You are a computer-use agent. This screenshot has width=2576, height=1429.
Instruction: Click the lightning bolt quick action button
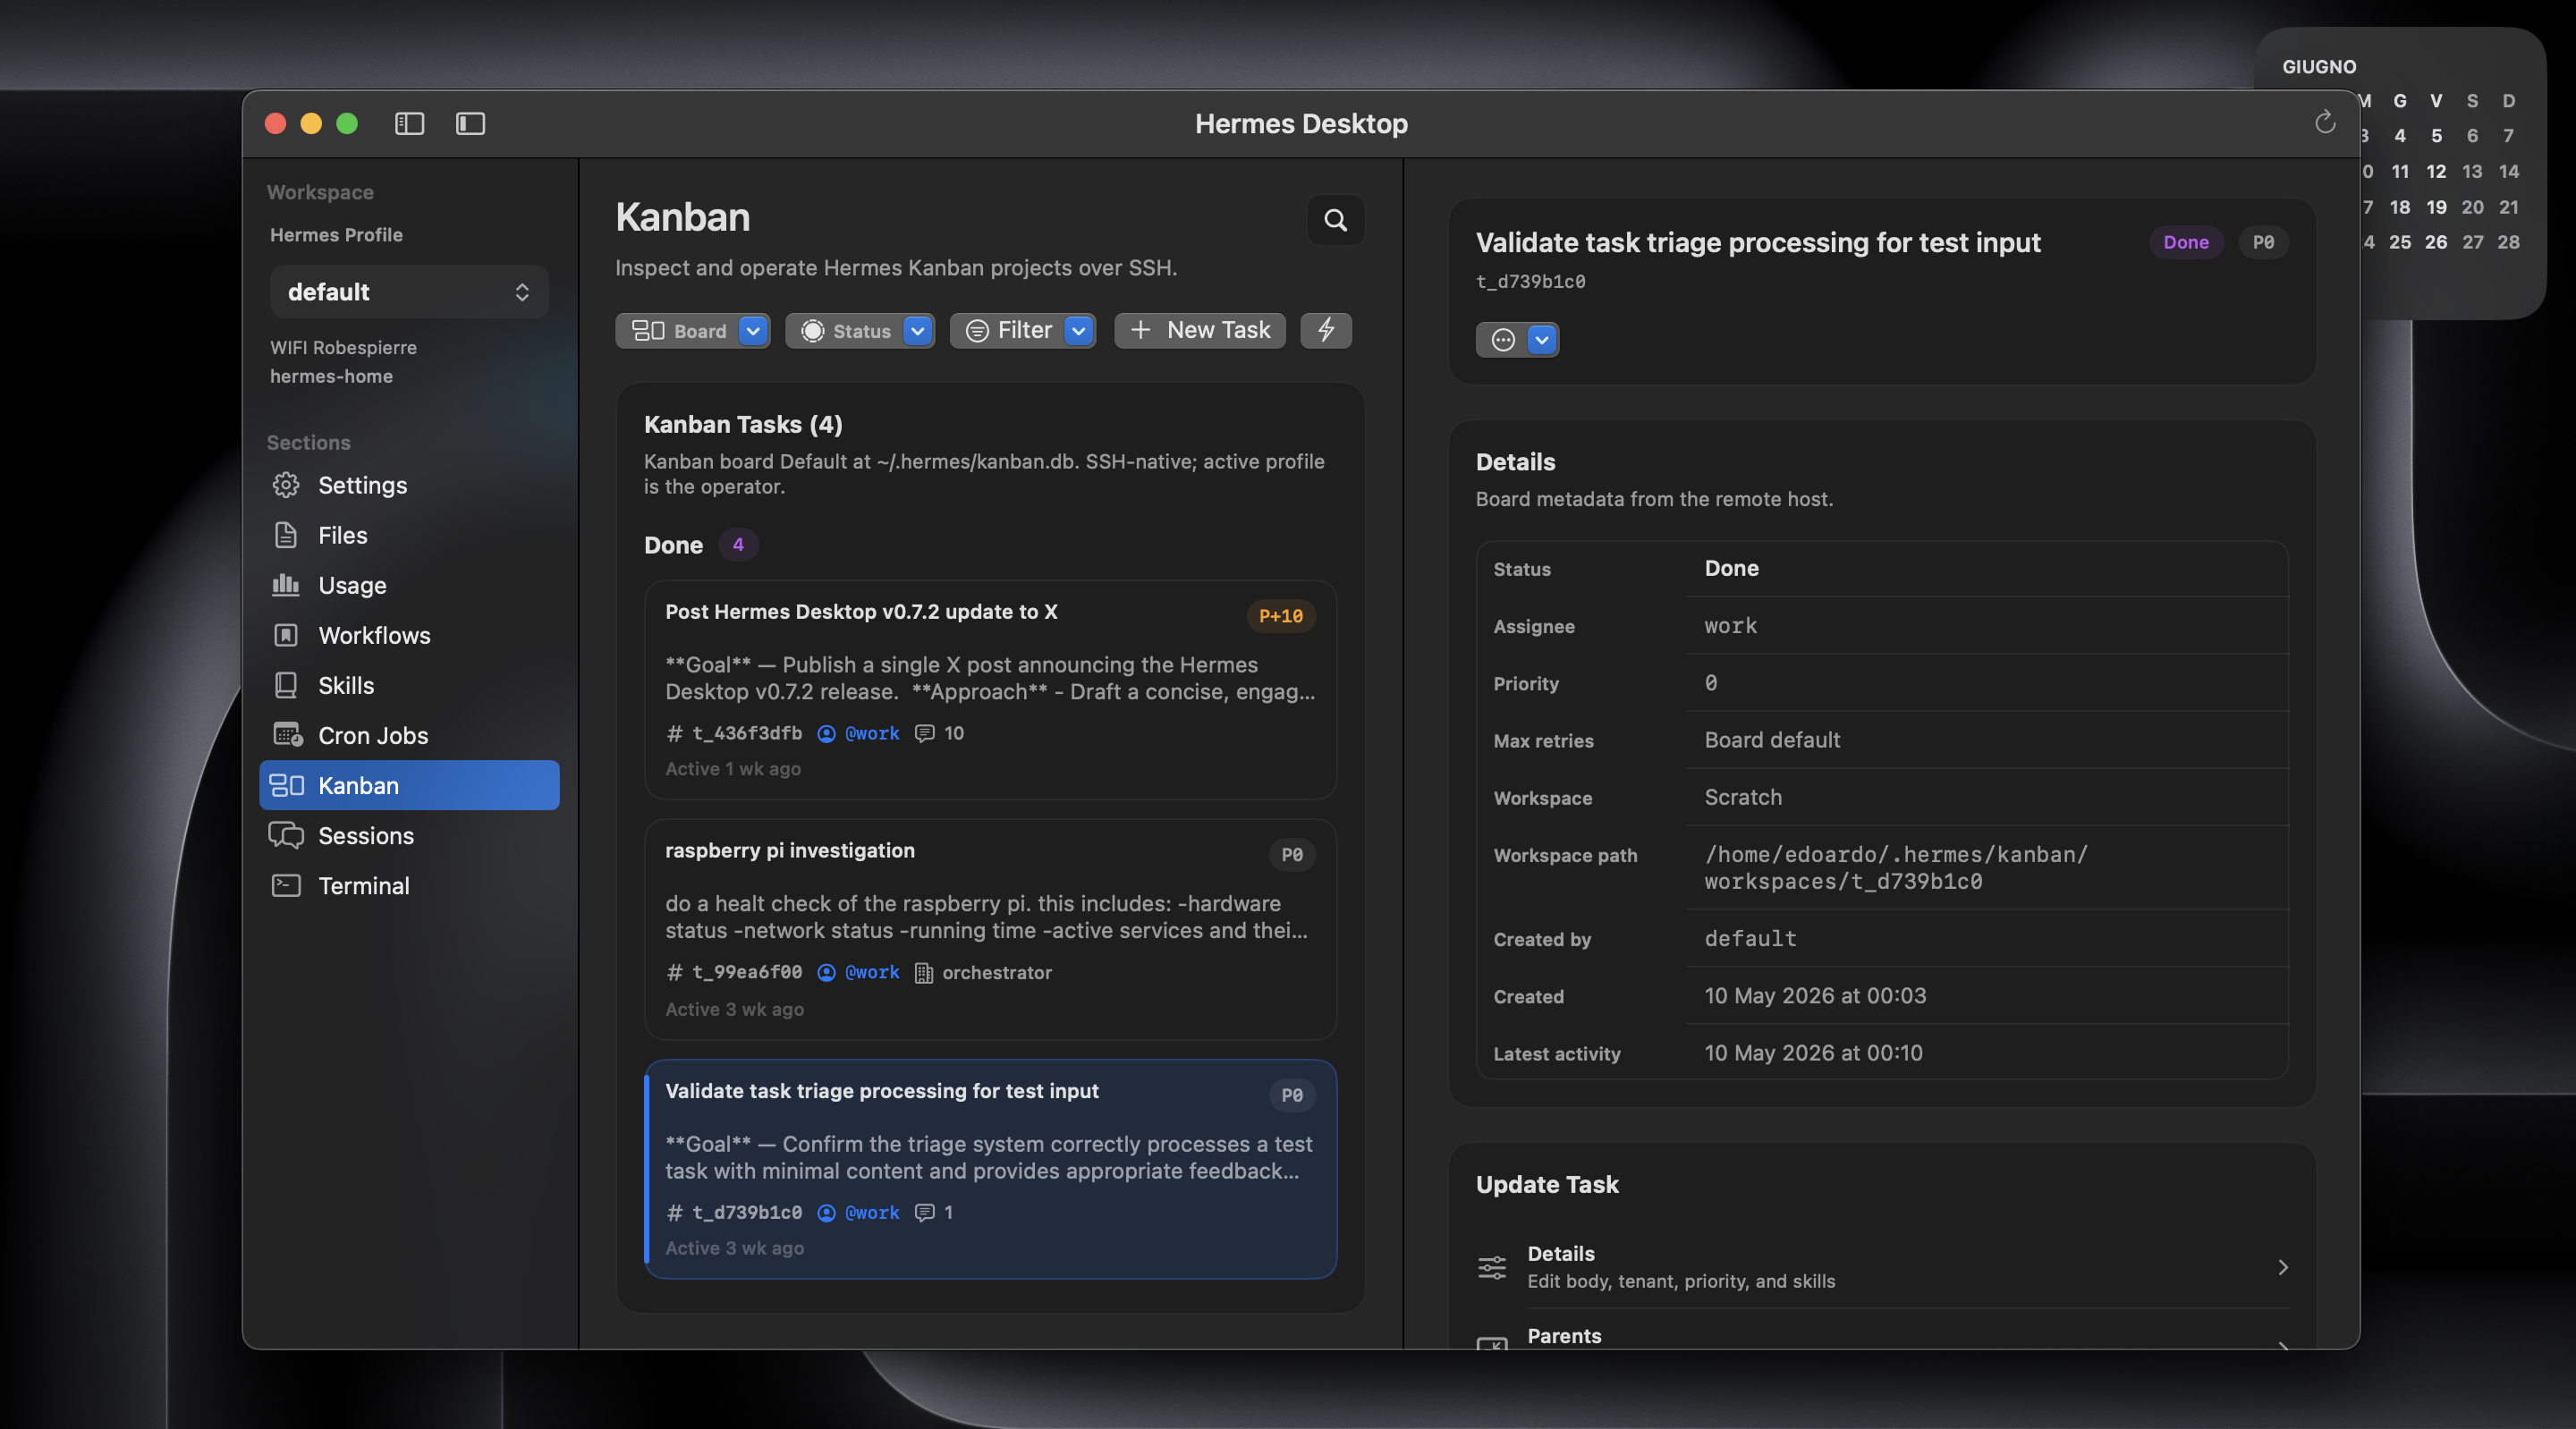(1326, 330)
